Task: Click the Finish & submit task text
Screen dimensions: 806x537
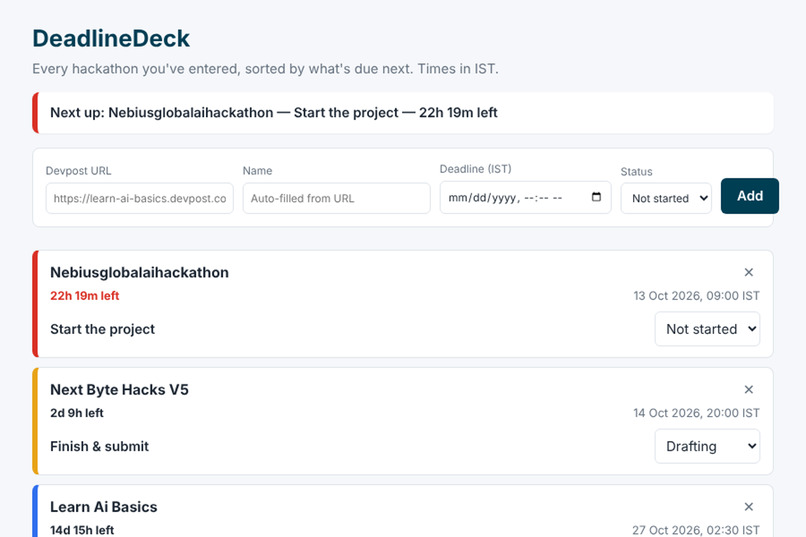Action: point(99,446)
